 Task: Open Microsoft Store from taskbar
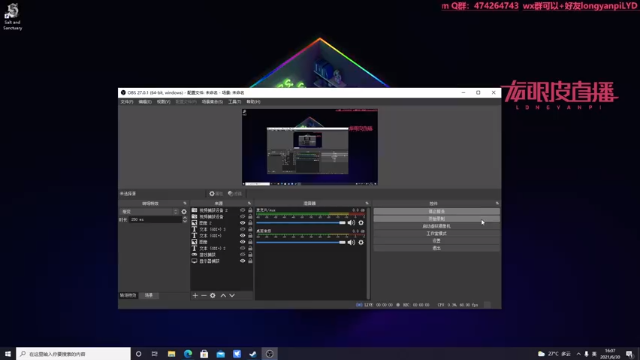(x=204, y=354)
